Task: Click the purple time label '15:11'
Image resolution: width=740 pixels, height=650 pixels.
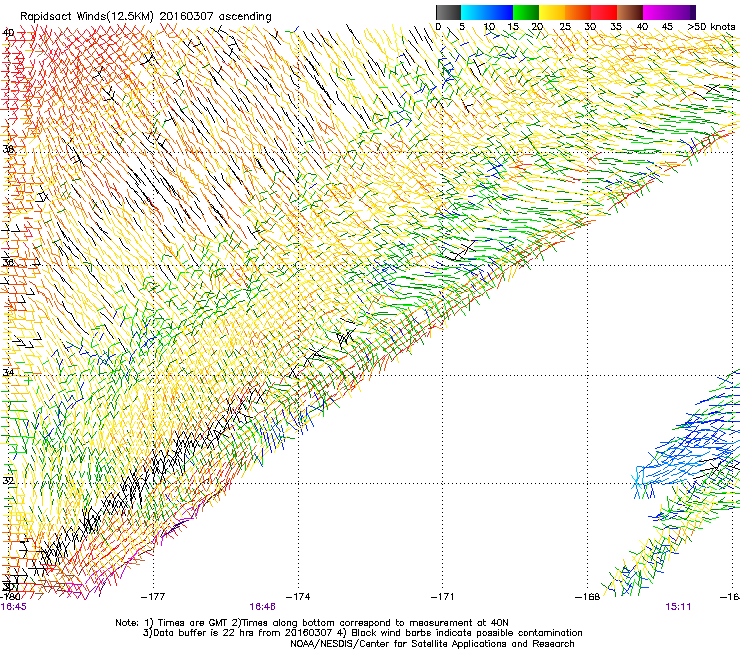Action: click(678, 607)
